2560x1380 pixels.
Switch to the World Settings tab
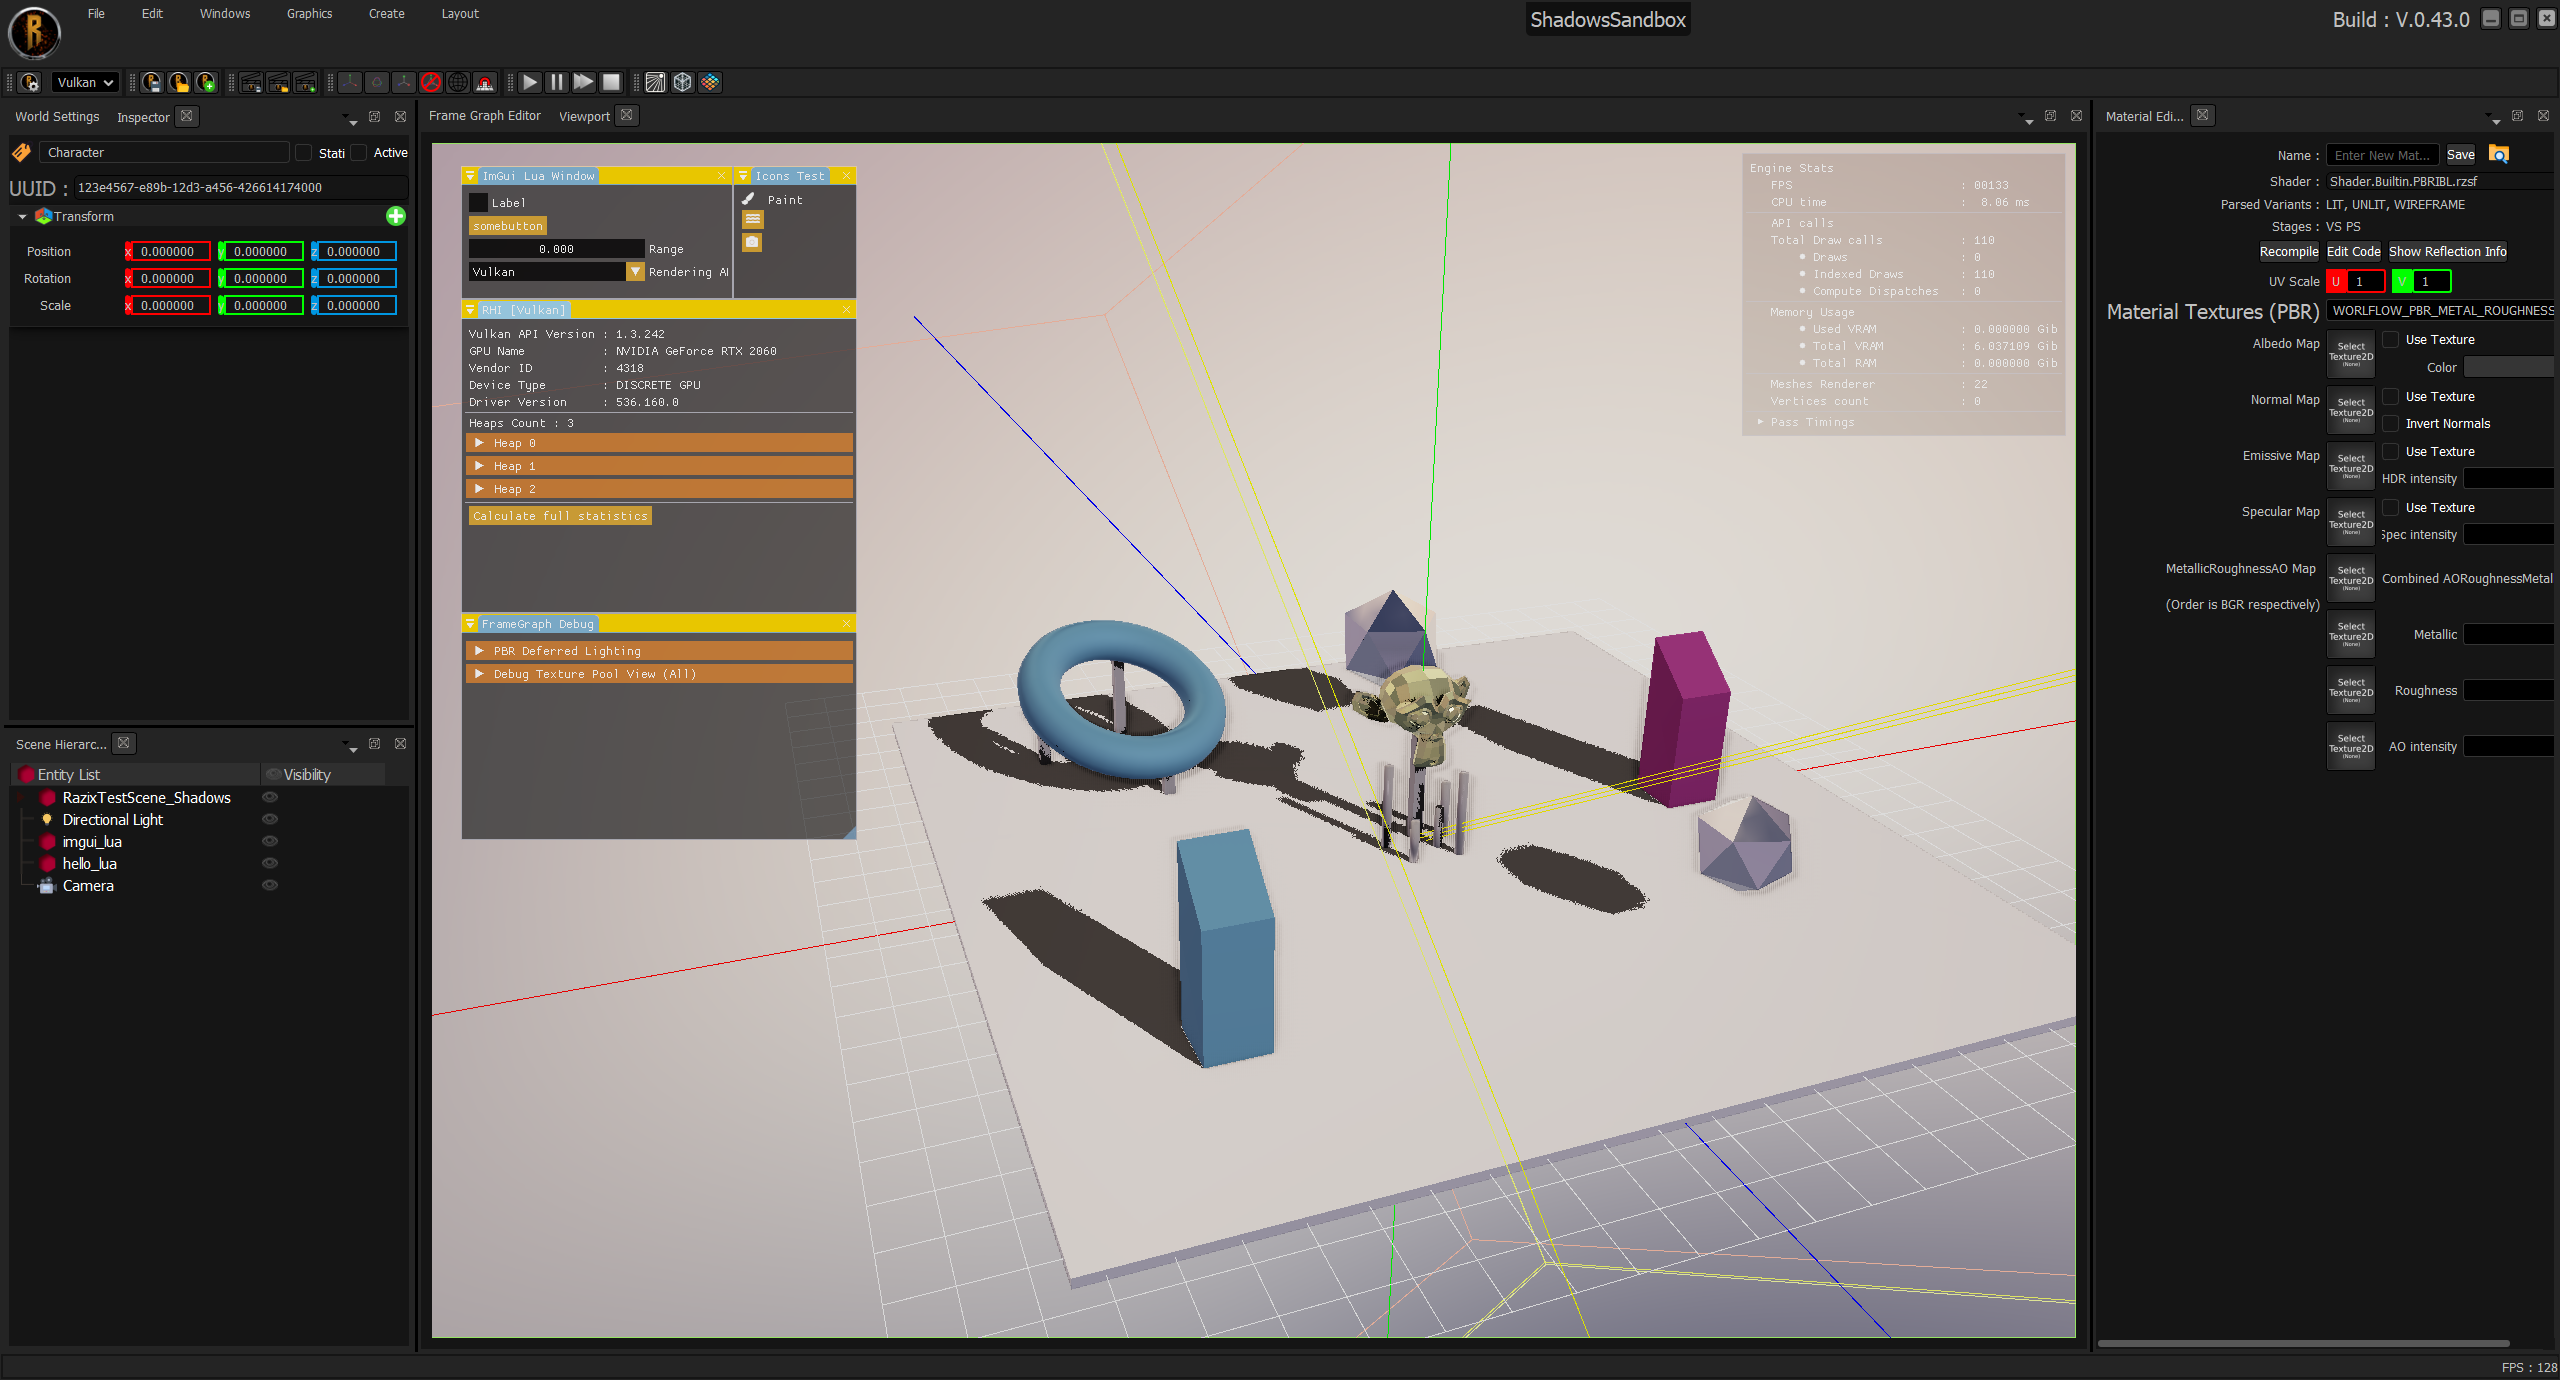click(x=57, y=117)
